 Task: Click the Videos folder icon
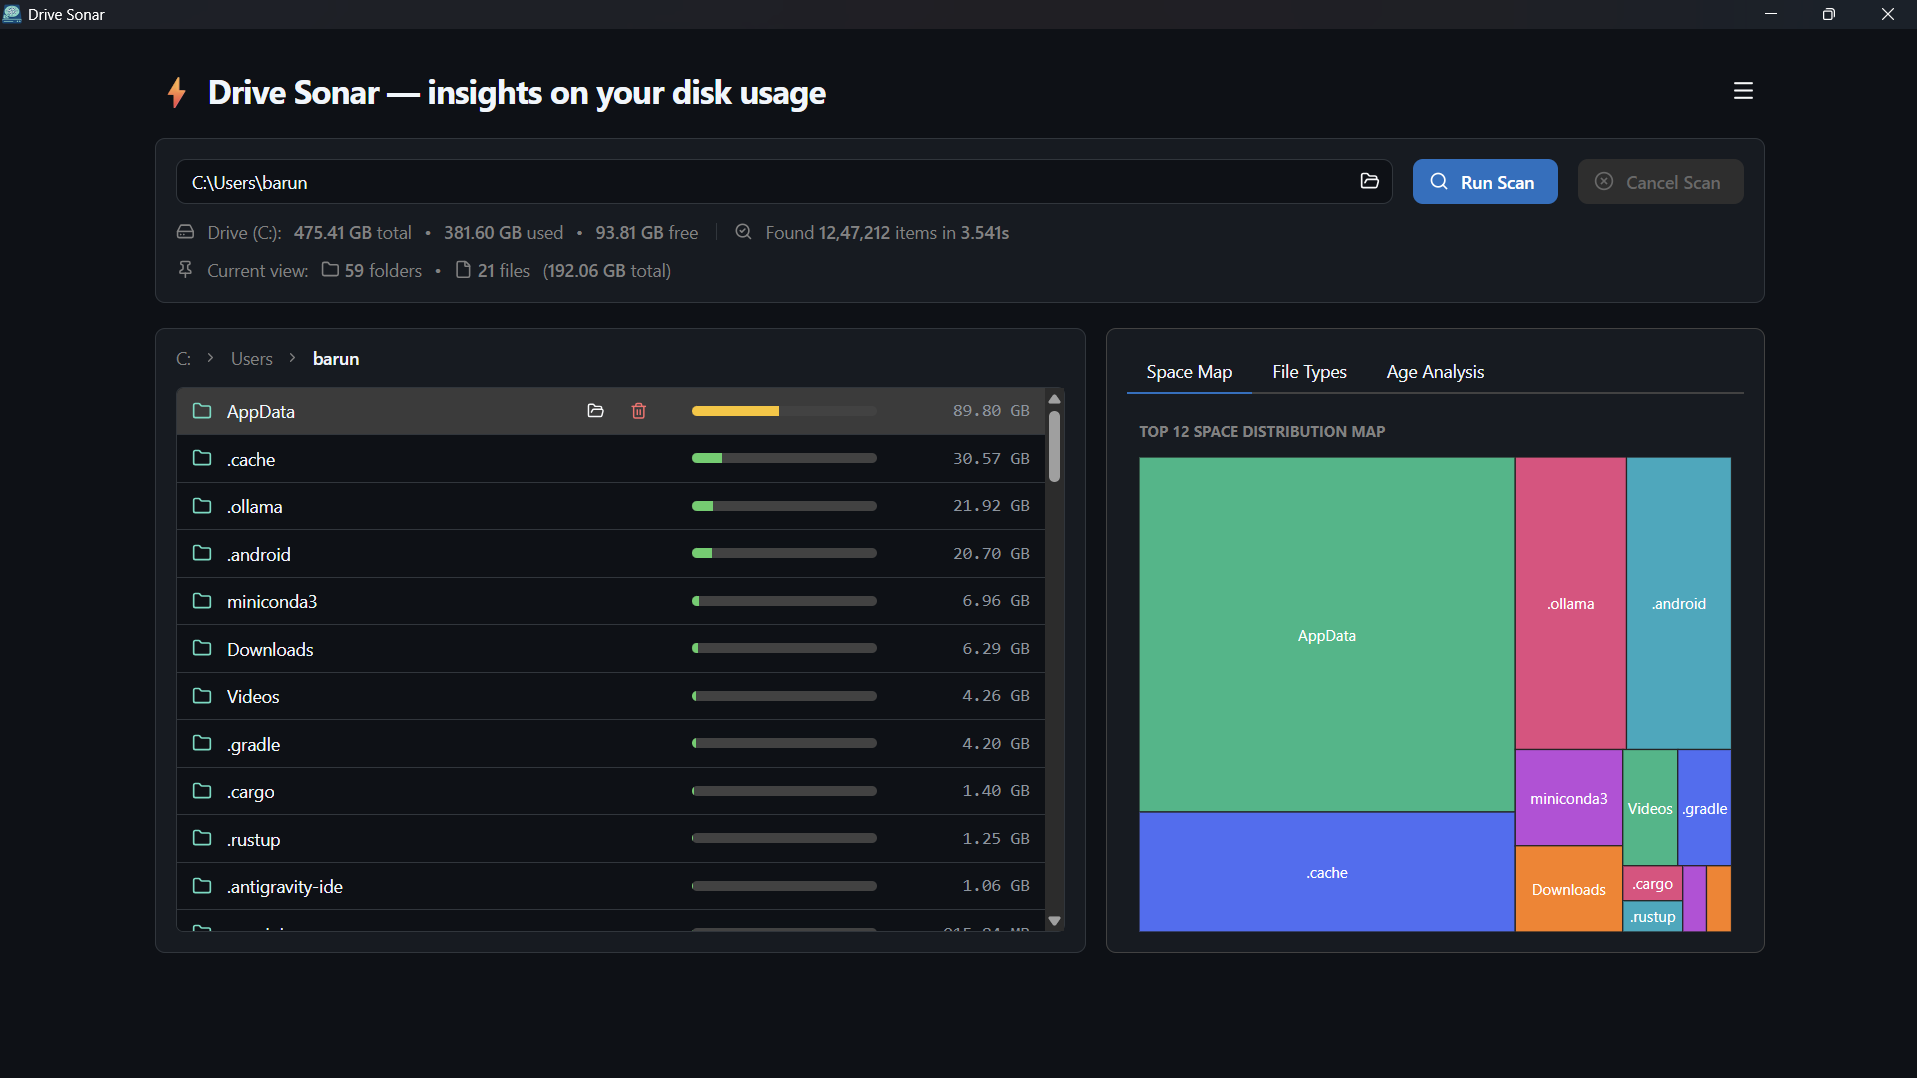point(202,696)
